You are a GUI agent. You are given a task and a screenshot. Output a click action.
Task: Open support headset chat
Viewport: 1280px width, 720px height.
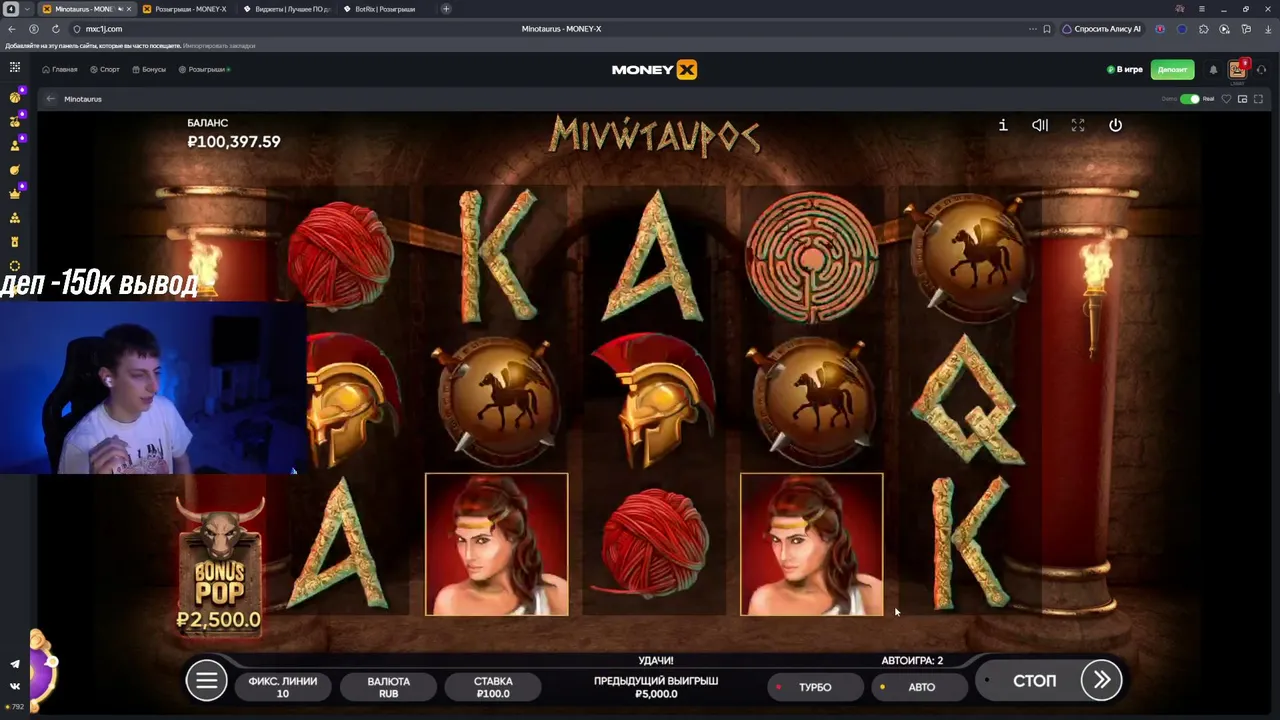(x=1261, y=70)
